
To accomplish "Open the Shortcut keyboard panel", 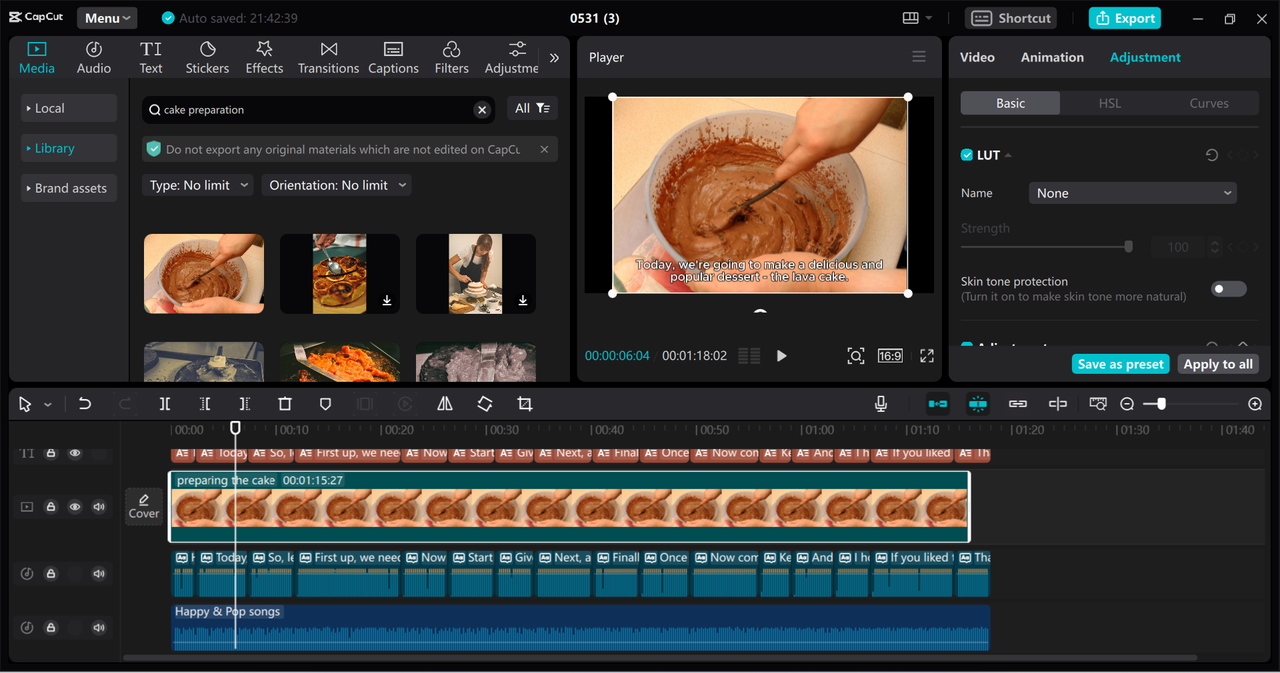I will coord(1011,18).
